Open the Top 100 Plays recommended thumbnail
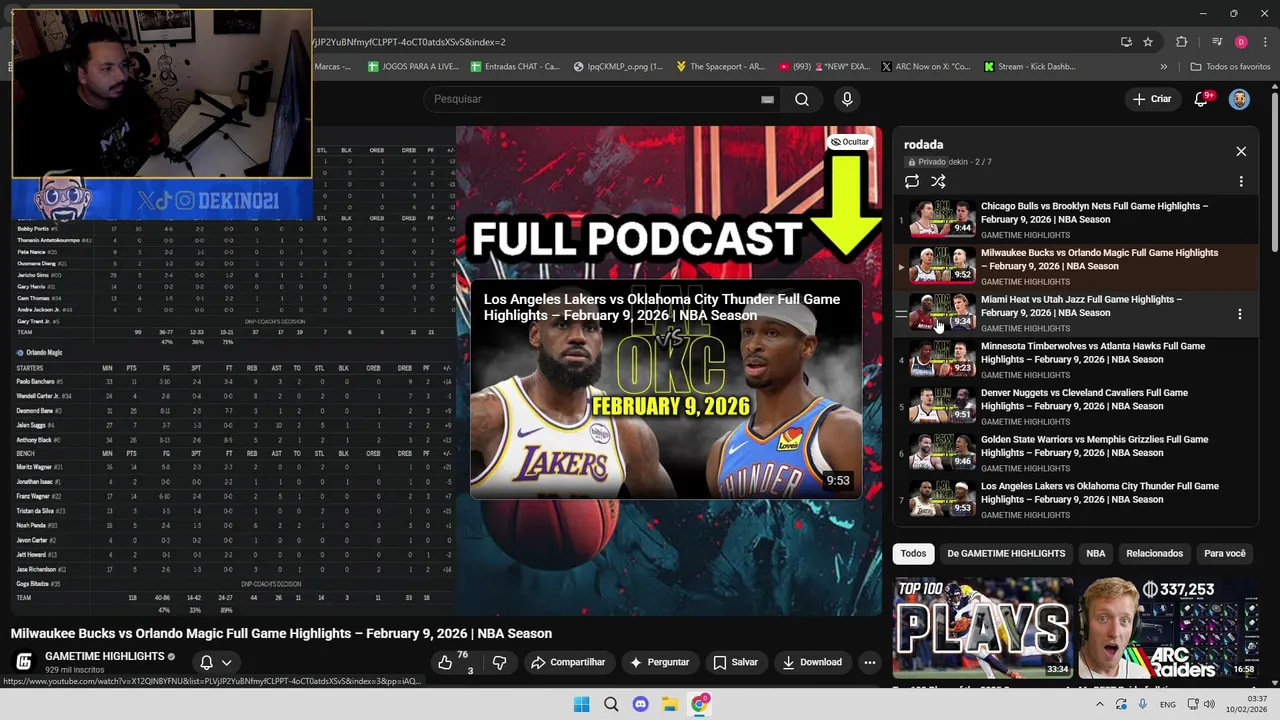 coord(983,627)
